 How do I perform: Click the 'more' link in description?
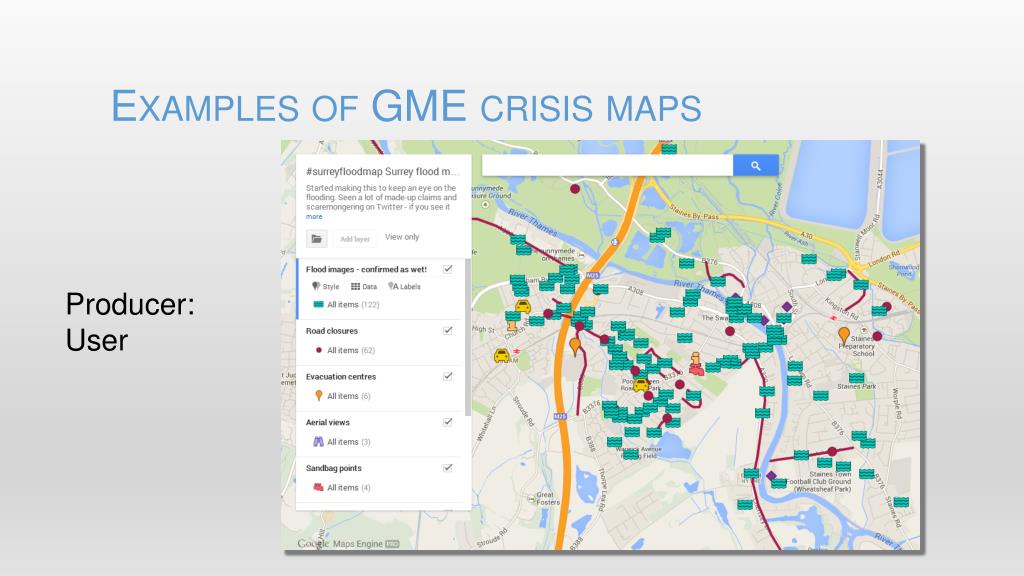point(314,216)
